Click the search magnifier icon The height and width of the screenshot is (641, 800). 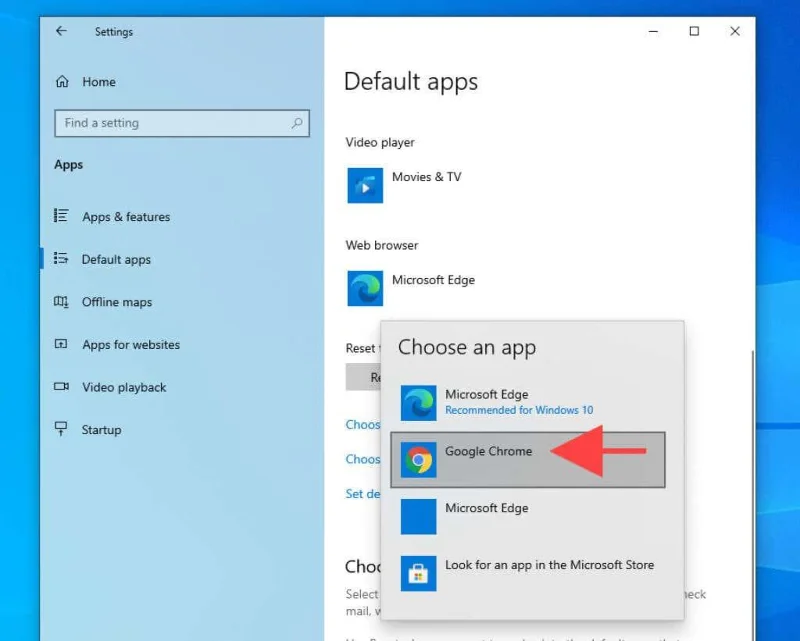click(x=297, y=123)
